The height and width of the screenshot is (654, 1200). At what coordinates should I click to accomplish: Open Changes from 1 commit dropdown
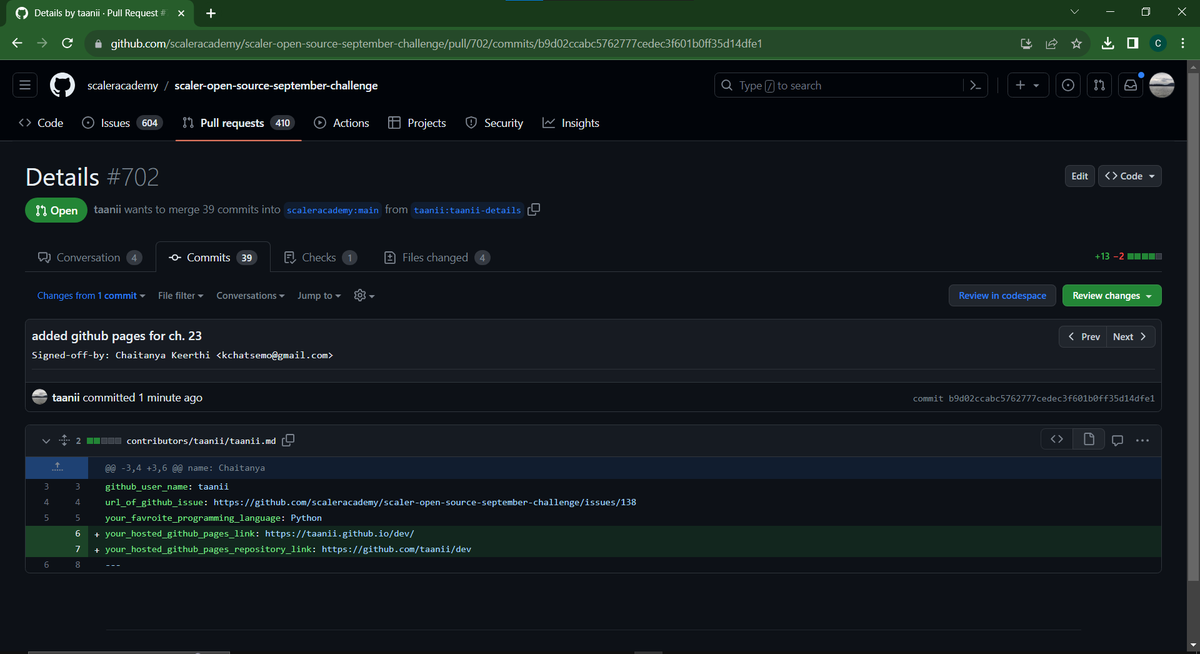[91, 296]
